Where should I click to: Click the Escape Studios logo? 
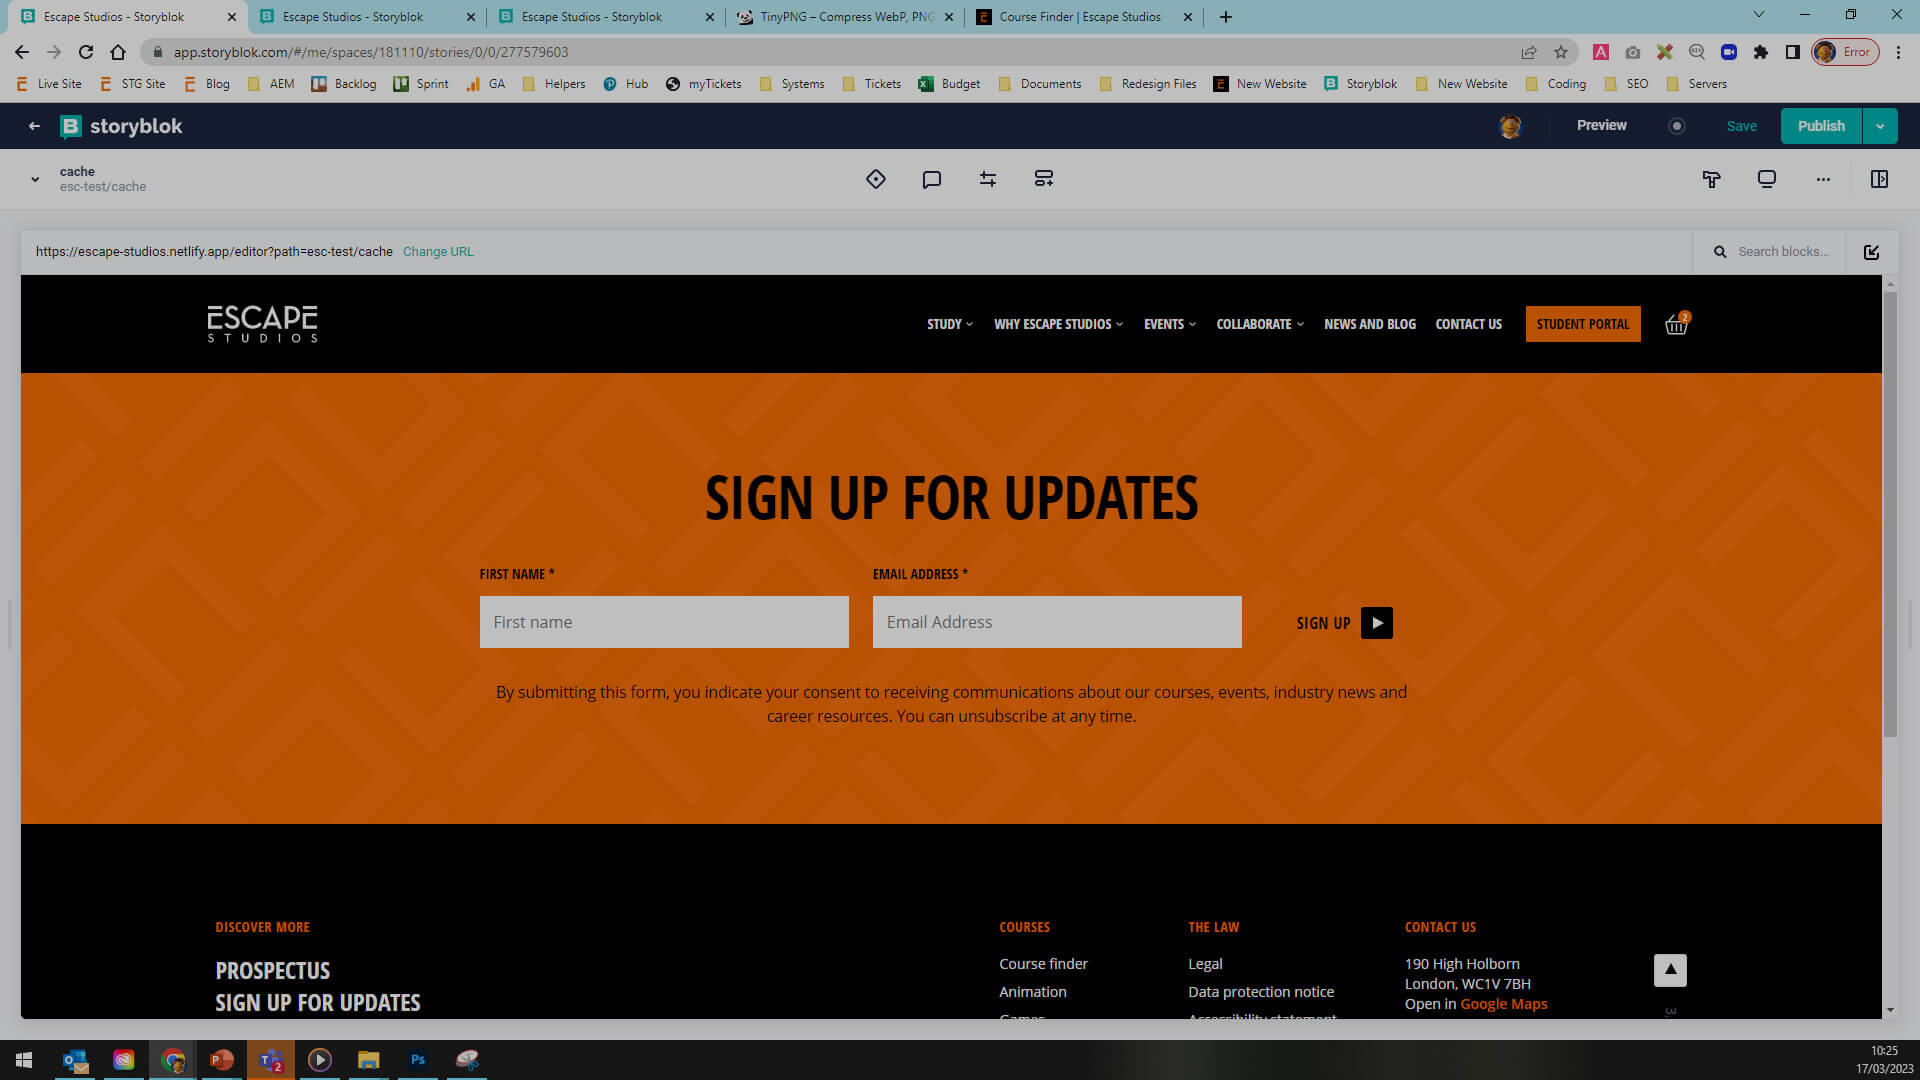click(x=262, y=324)
